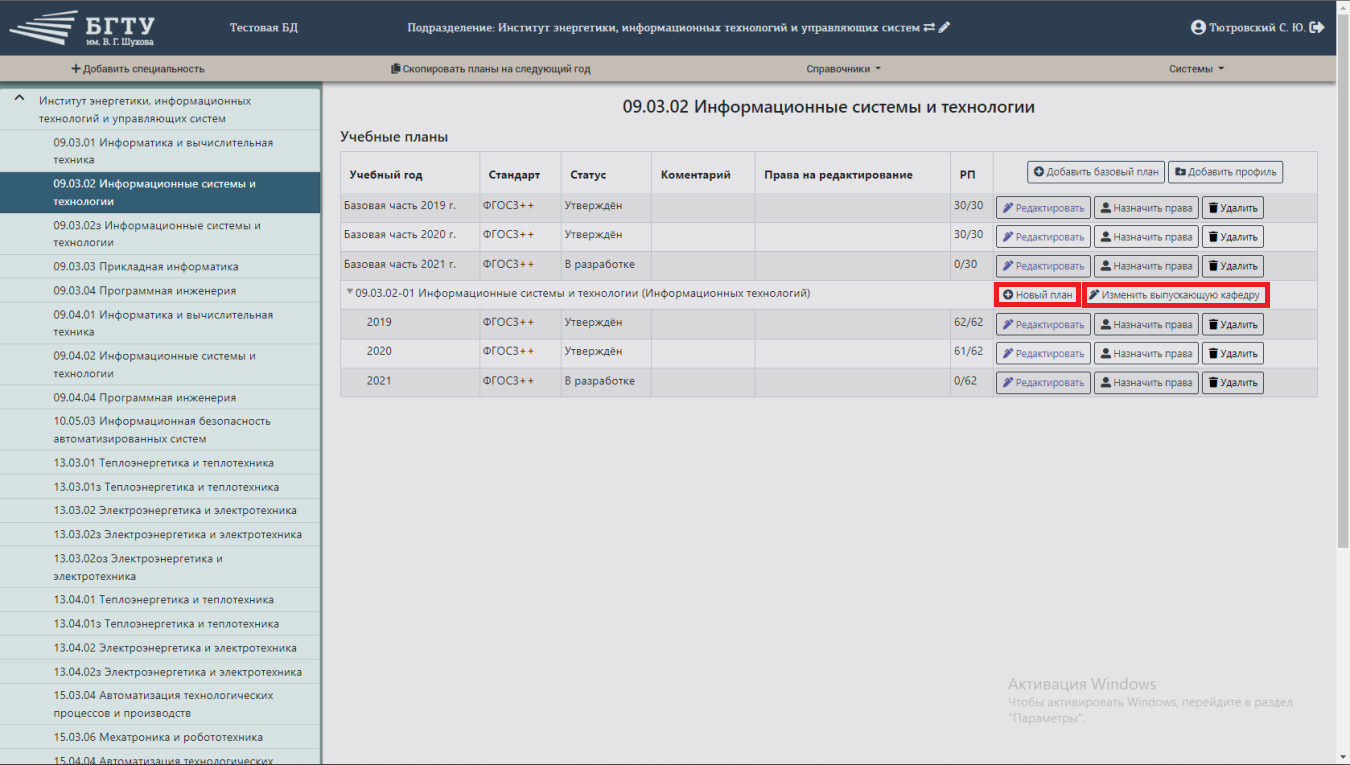Open the Справочники dropdown menu
The width and height of the screenshot is (1350, 765).
tap(844, 69)
